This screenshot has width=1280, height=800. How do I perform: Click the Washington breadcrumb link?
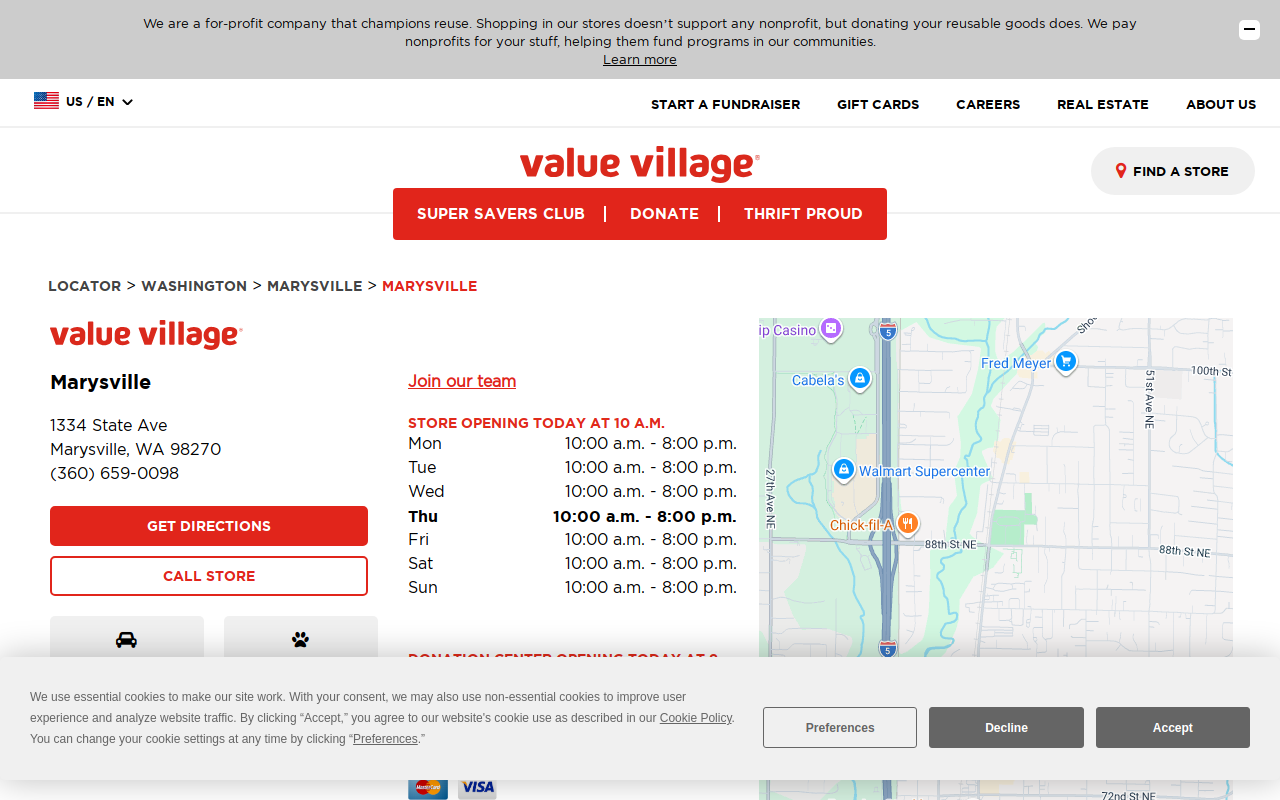(x=194, y=286)
